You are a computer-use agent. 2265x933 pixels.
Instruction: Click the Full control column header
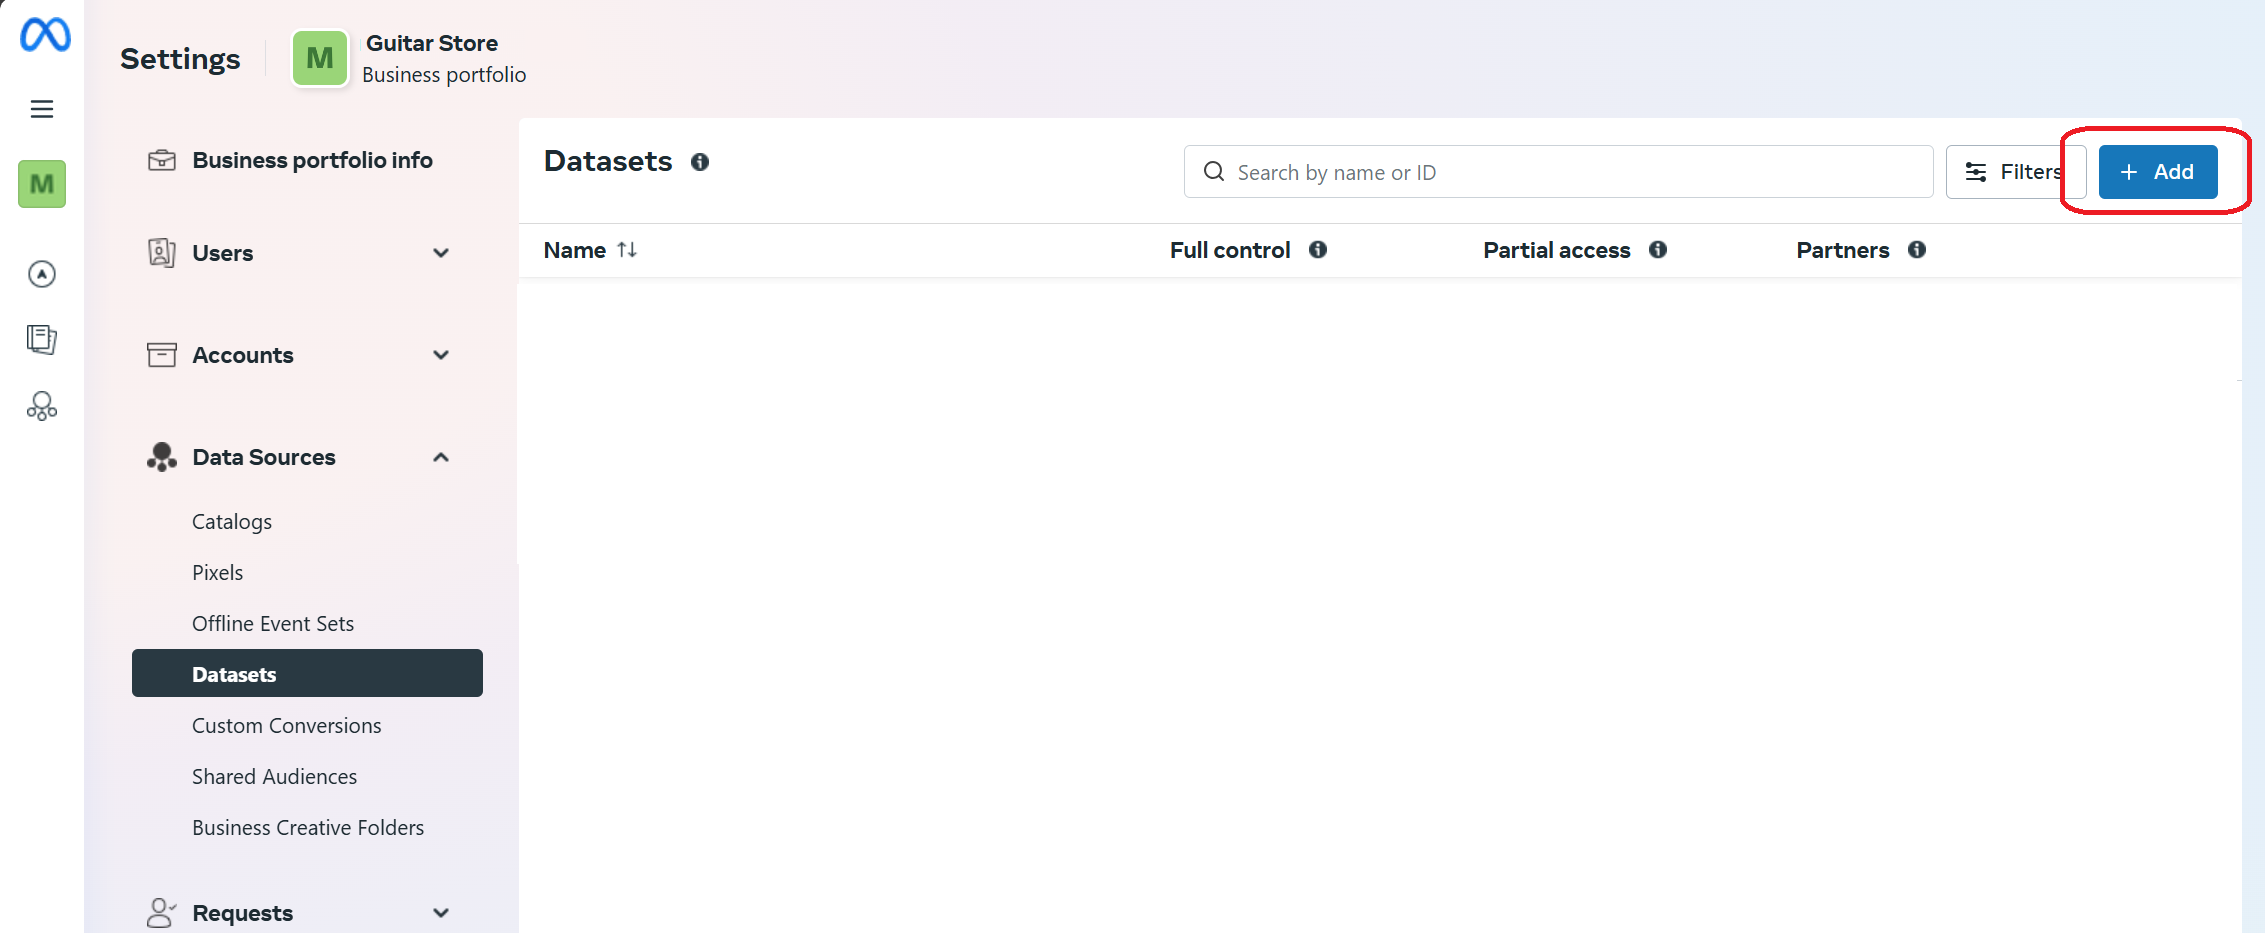coord(1230,250)
